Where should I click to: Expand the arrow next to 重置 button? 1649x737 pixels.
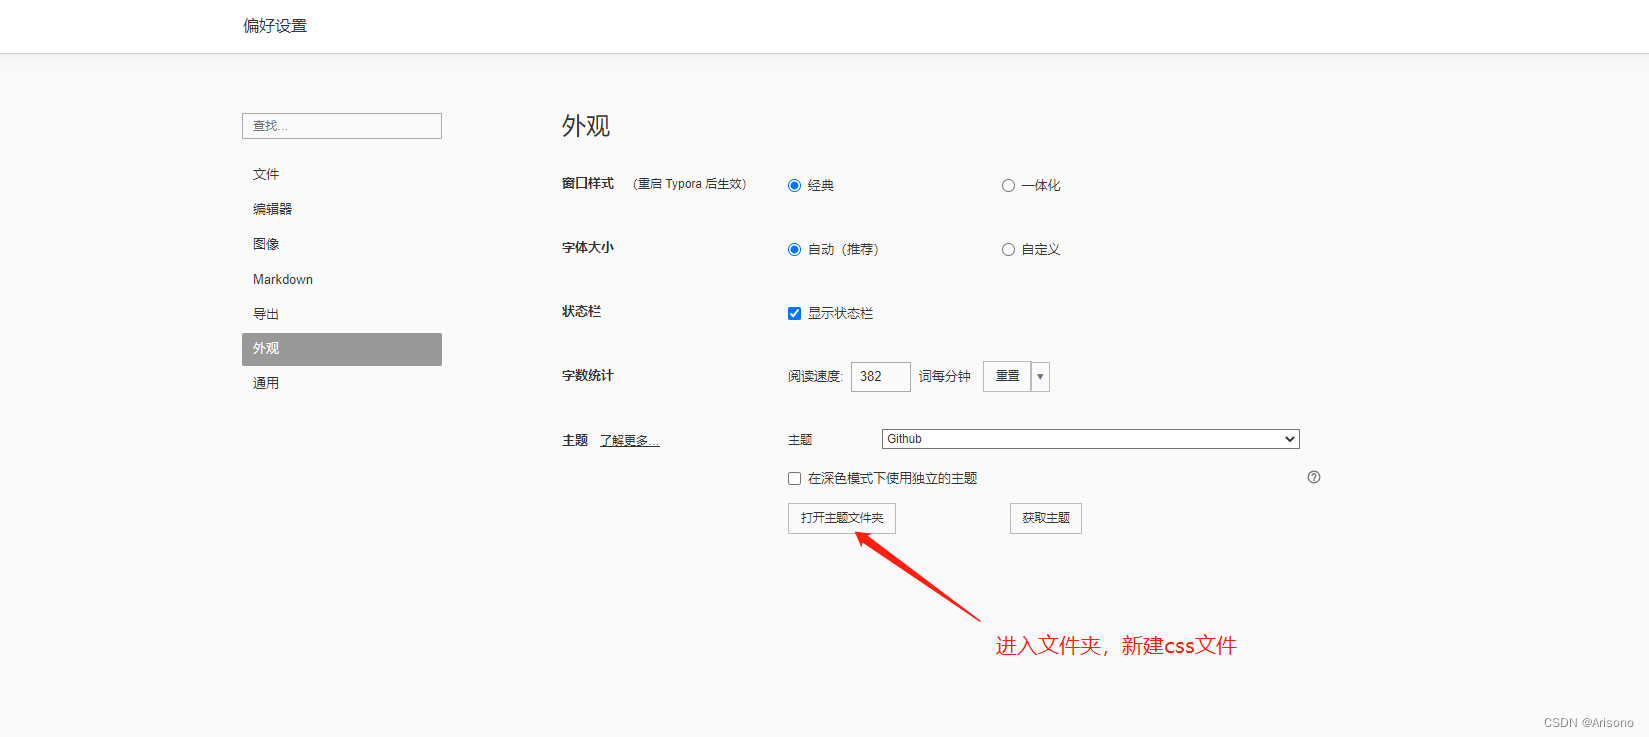pos(1040,376)
